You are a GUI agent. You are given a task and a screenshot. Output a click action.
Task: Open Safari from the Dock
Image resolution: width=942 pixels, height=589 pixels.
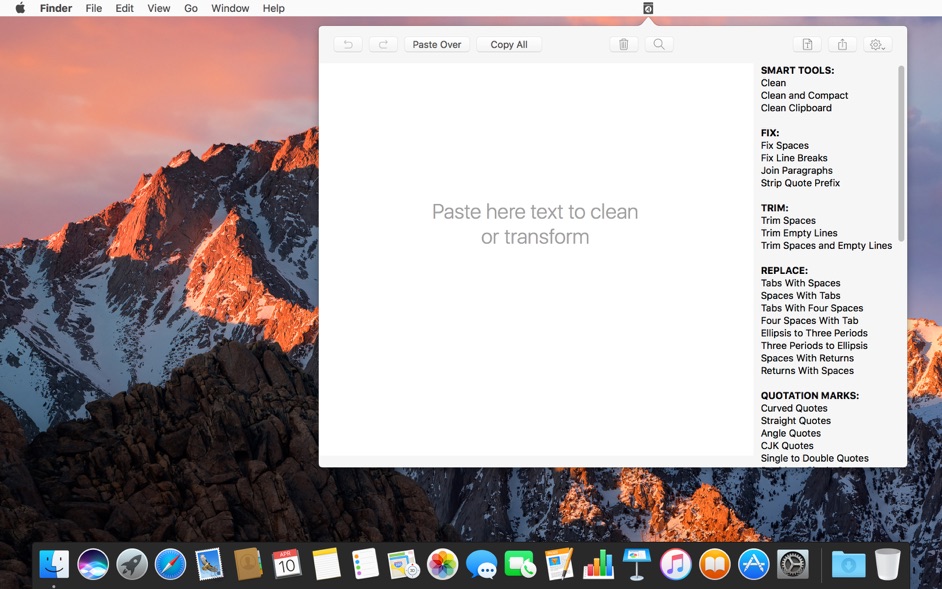(170, 564)
